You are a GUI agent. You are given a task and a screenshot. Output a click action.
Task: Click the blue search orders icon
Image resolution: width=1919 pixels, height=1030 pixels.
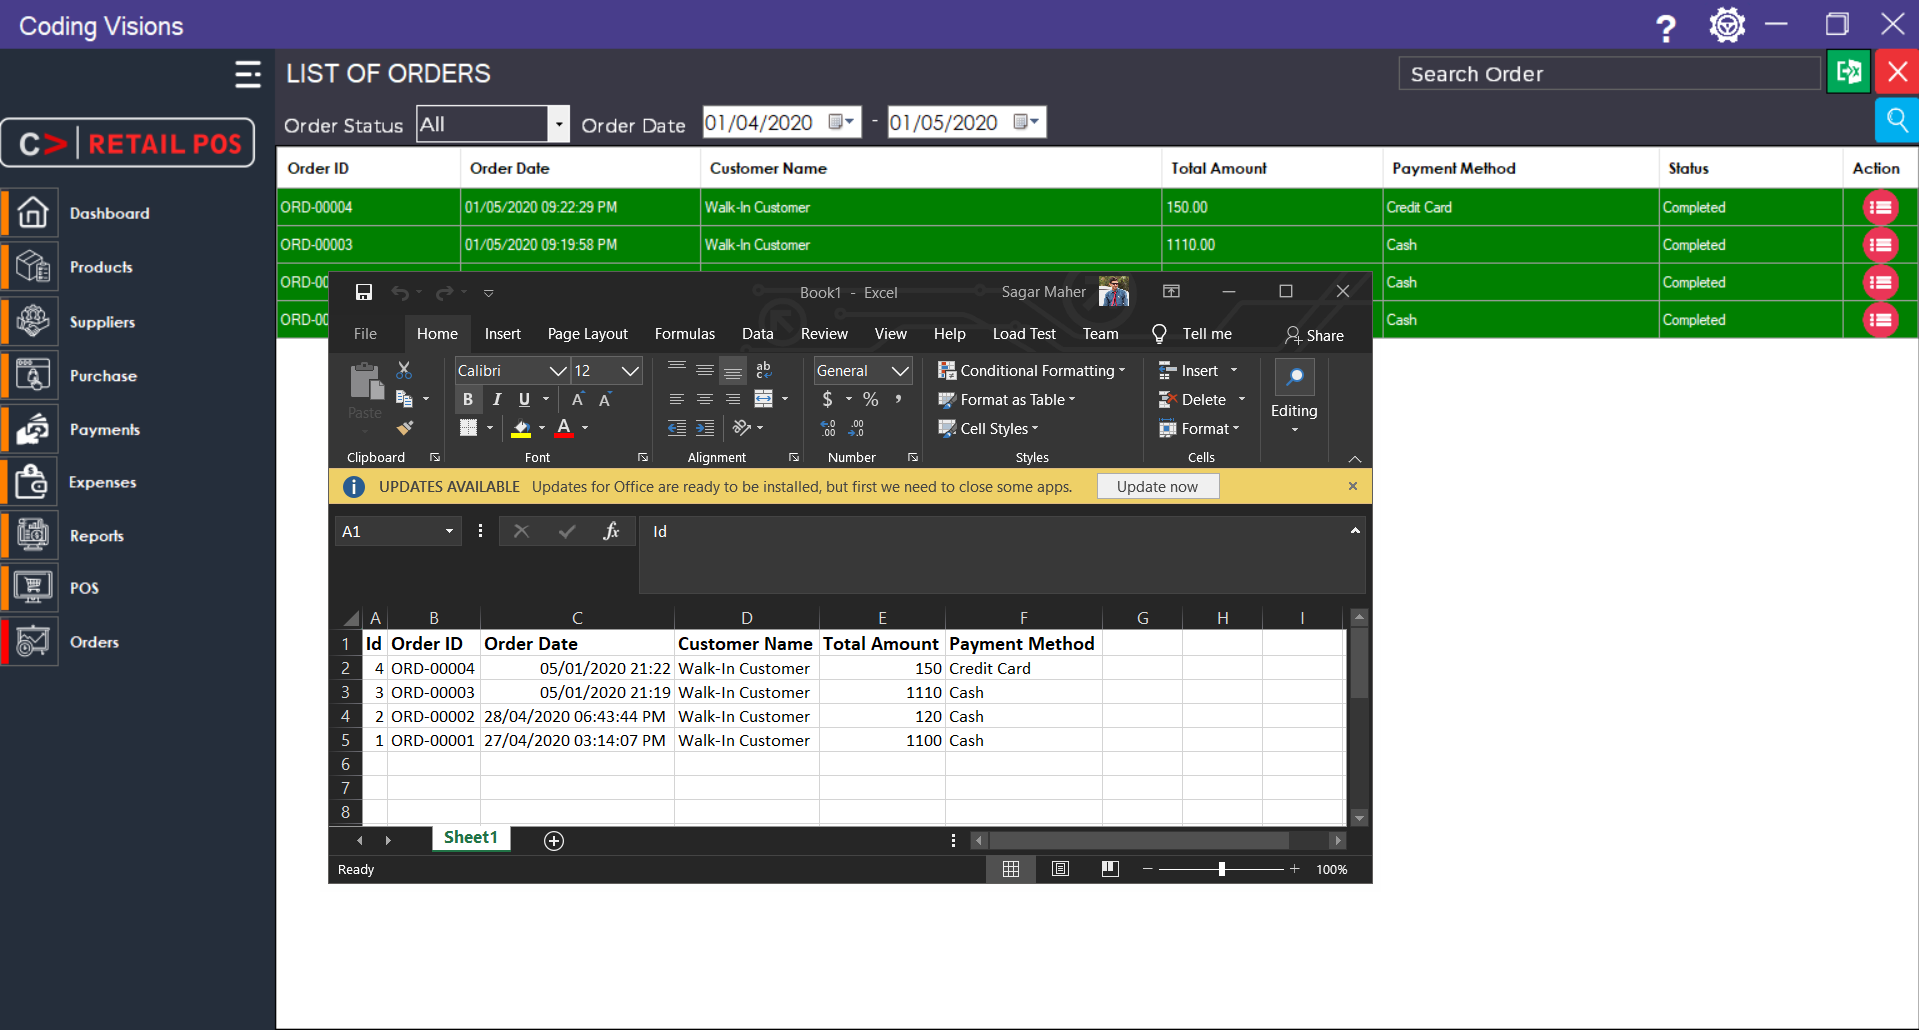(x=1897, y=121)
